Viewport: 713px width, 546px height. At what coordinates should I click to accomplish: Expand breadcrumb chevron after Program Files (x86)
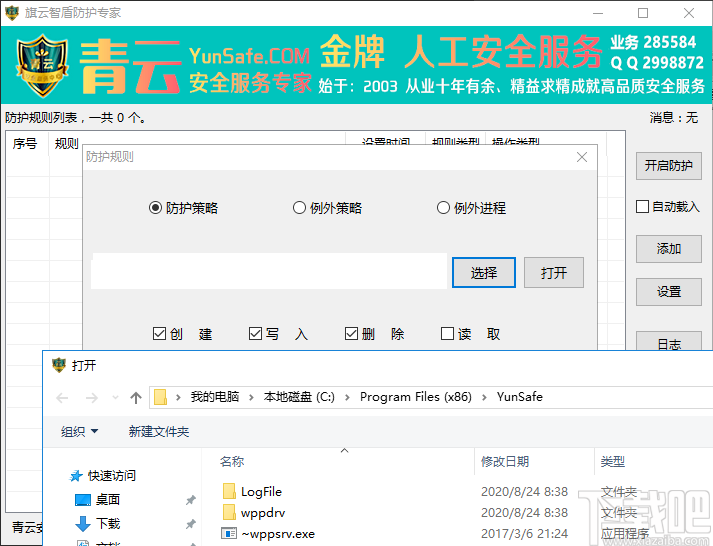[x=484, y=397]
